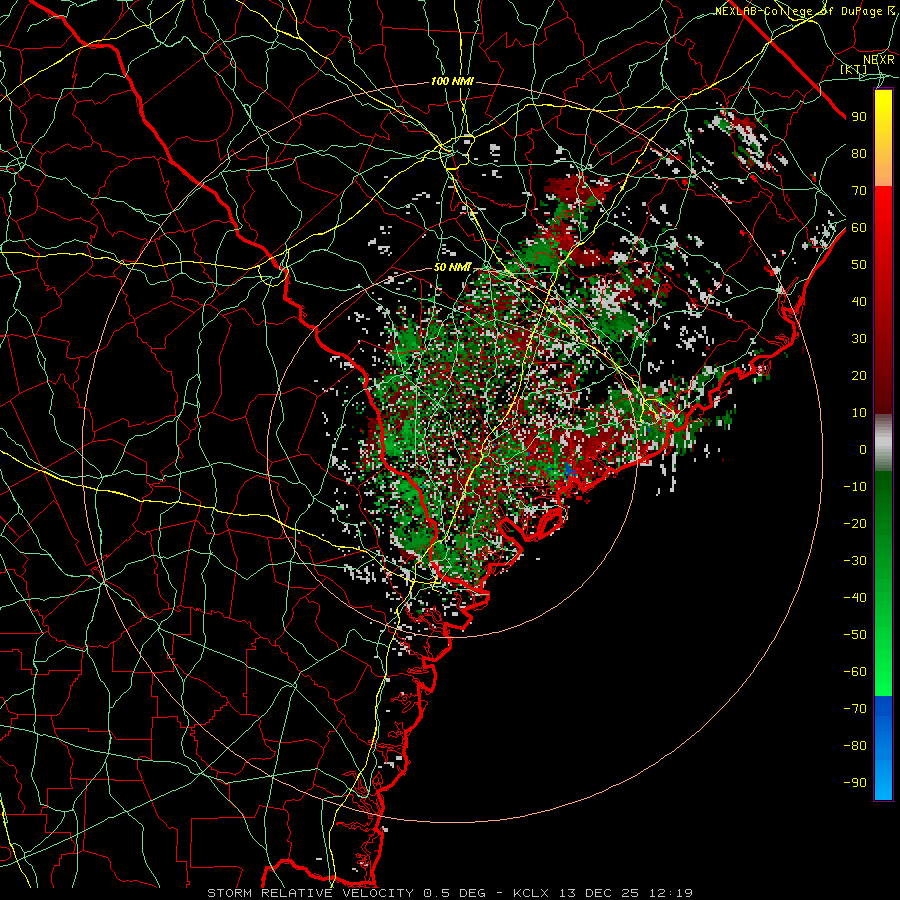Click the 0 value on velocity scale
900x900 pixels.
[x=863, y=450]
